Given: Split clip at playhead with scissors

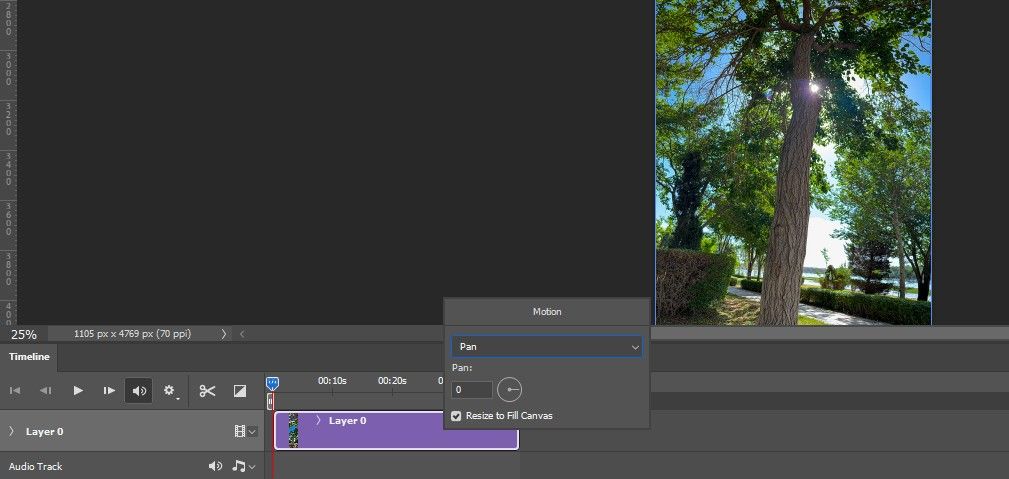Looking at the screenshot, I should (x=207, y=391).
